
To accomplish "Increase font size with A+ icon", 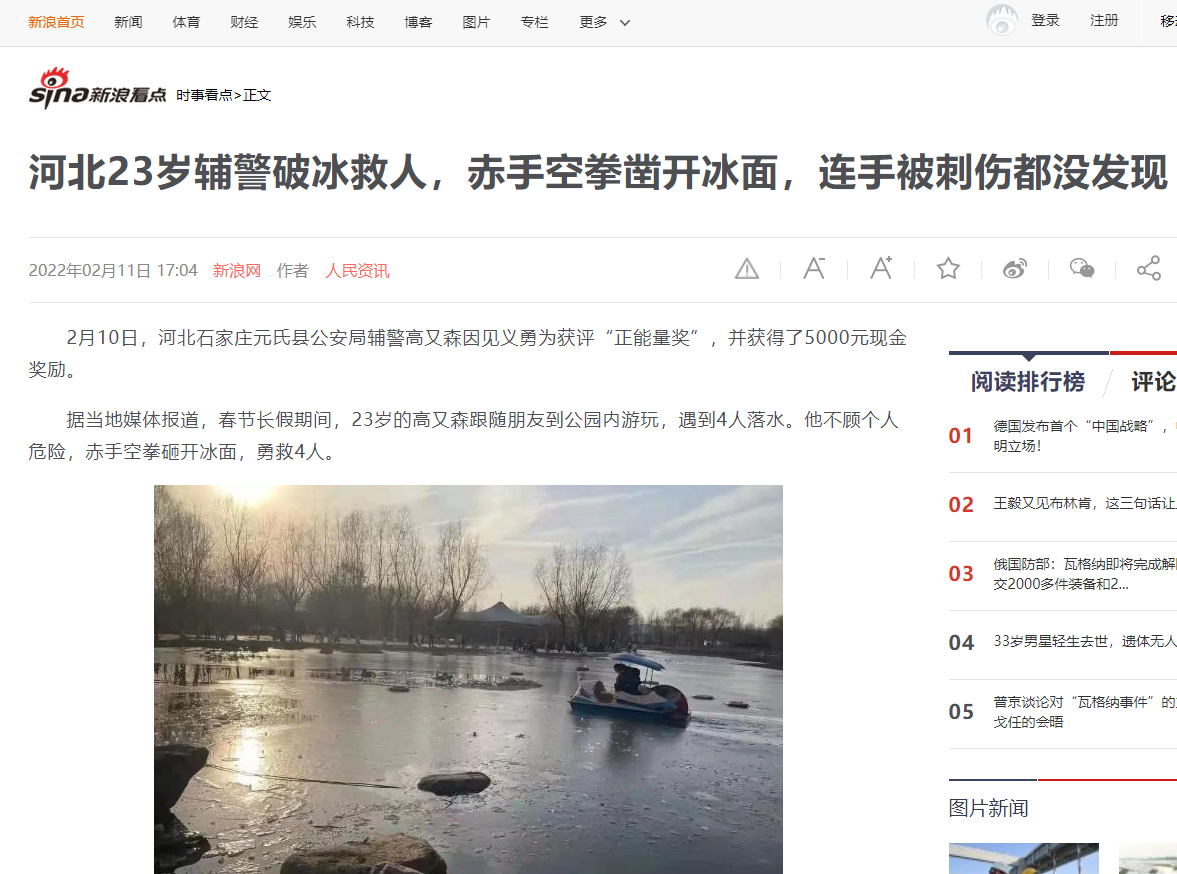I will (881, 268).
